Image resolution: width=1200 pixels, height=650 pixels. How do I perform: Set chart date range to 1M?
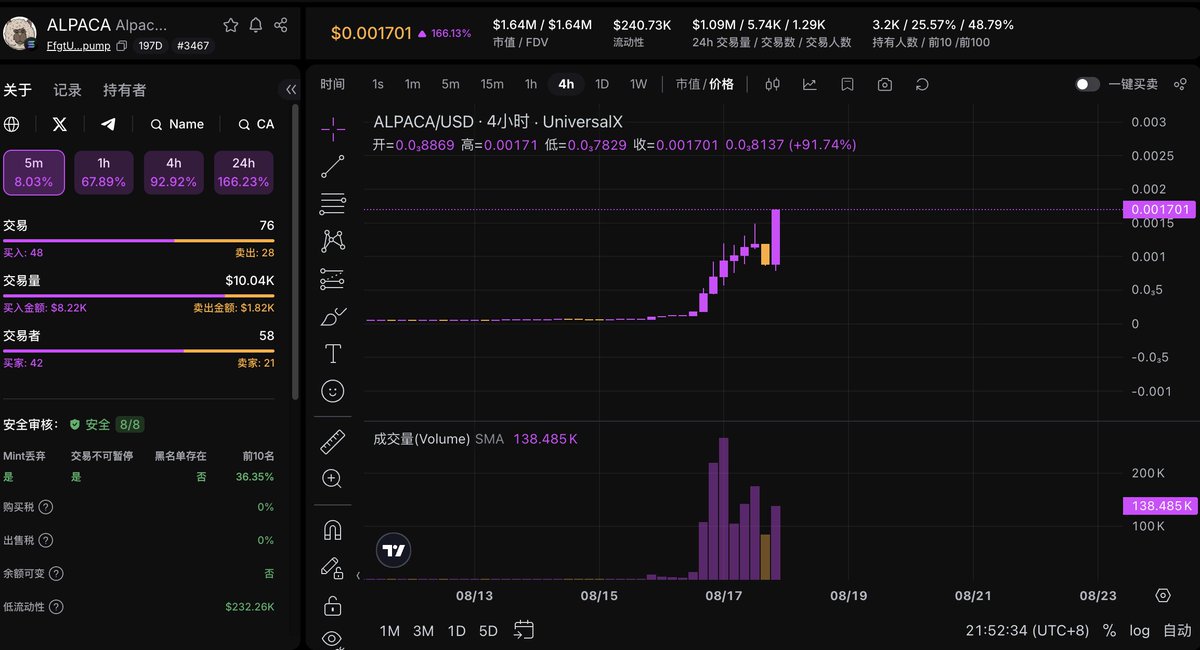[390, 631]
